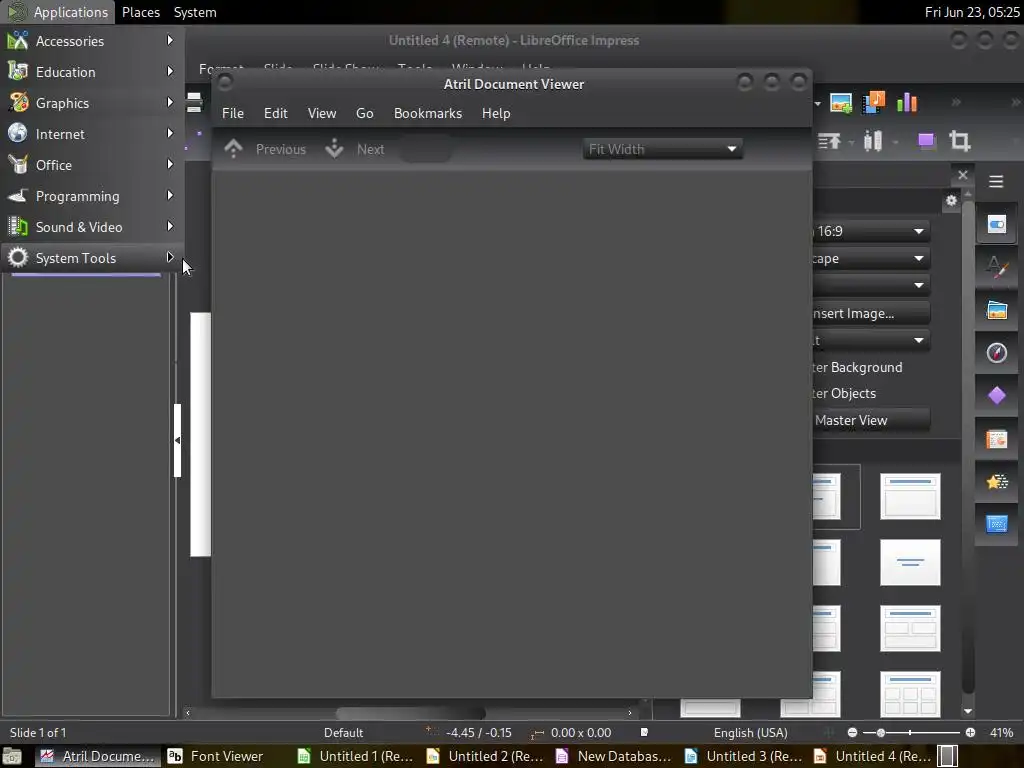Click the English (USA) language in status bar
This screenshot has height=768, width=1024.
coord(750,733)
